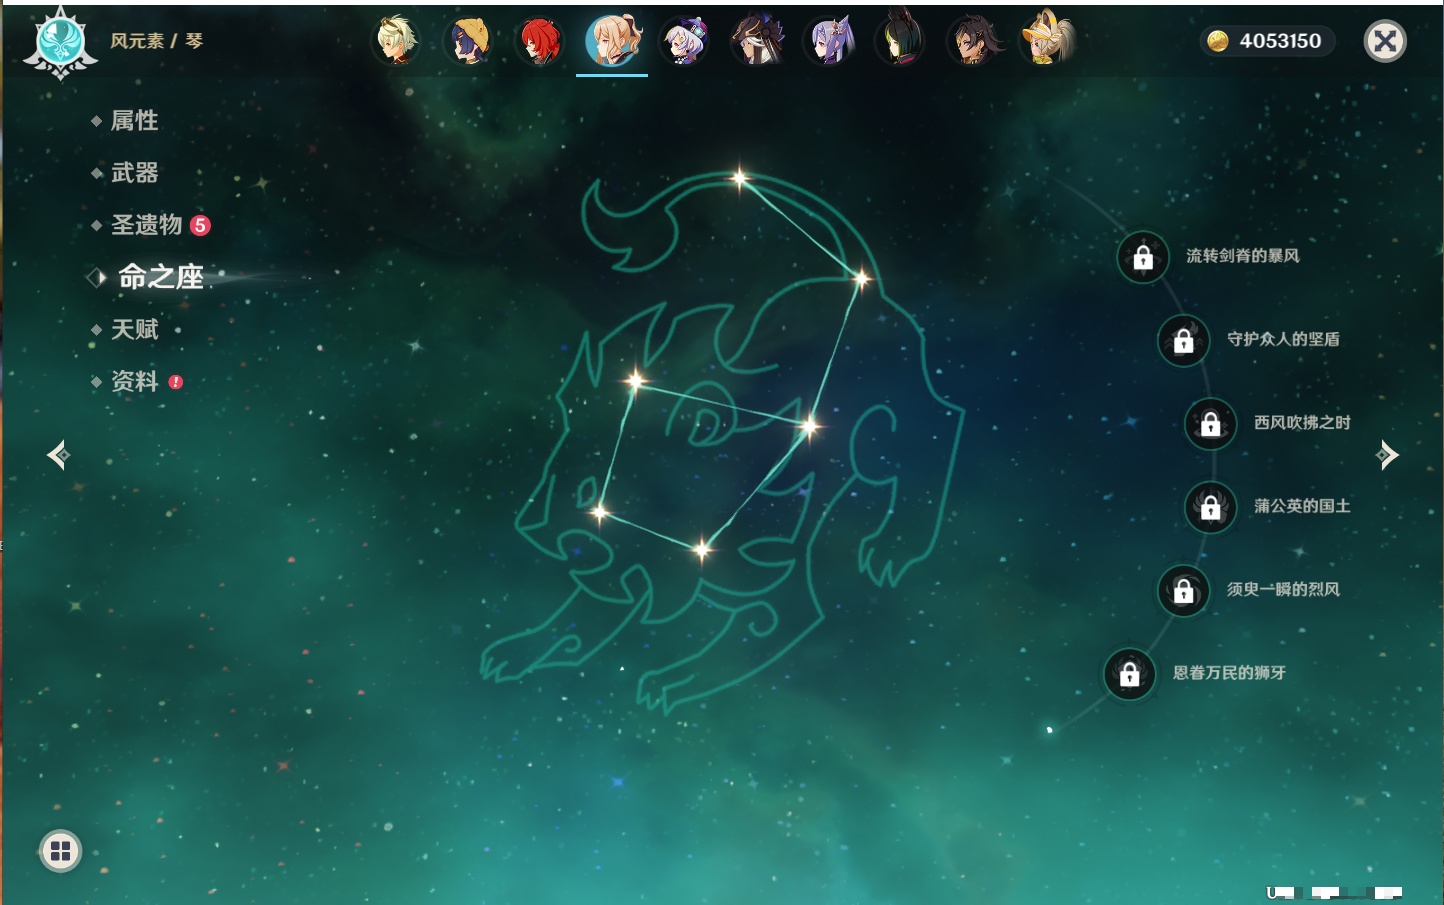This screenshot has height=905, width=1444.
Task: Click lock icon for 须臾一瞬的烈风
Action: (x=1184, y=591)
